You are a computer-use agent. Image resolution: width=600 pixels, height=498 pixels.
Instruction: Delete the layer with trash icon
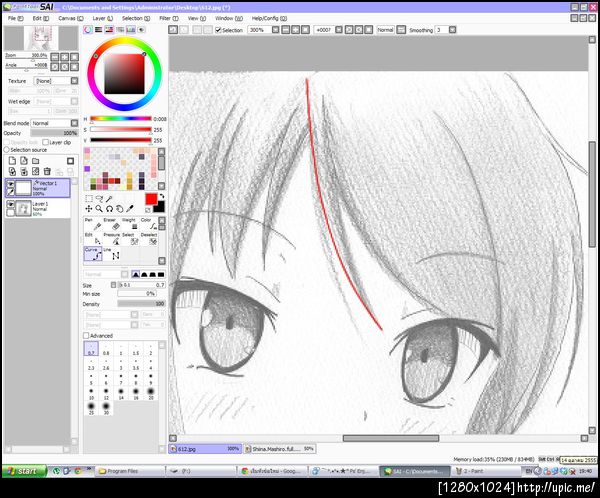tap(47, 171)
